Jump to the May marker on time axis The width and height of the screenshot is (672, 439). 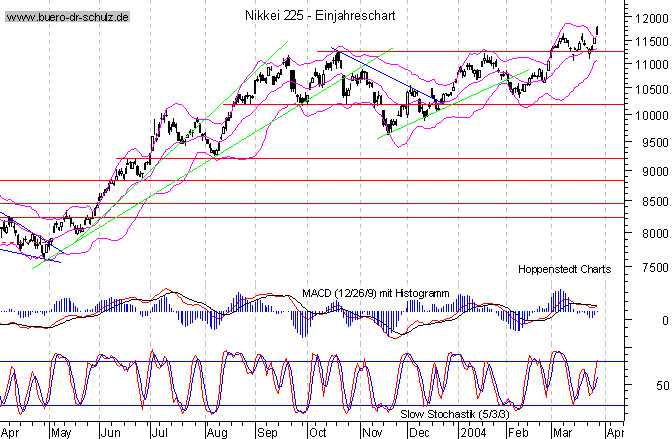tap(61, 431)
